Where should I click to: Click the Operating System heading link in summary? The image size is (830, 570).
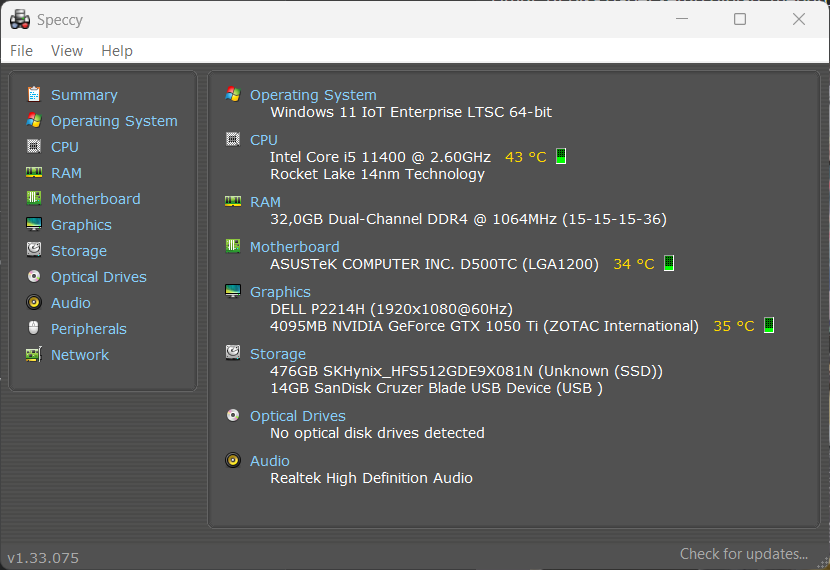click(x=313, y=95)
